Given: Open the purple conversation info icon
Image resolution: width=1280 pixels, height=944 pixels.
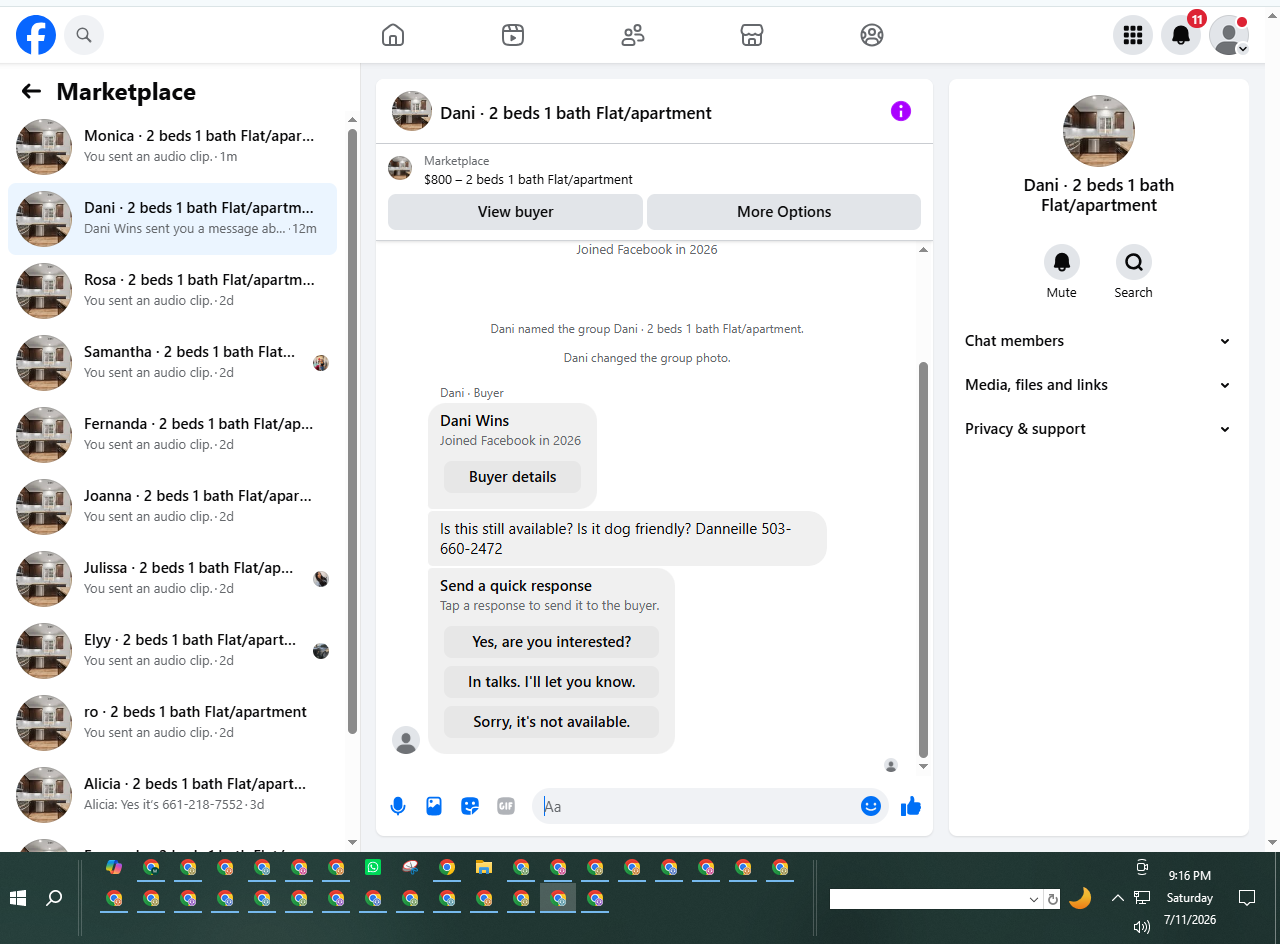Looking at the screenshot, I should click(901, 111).
